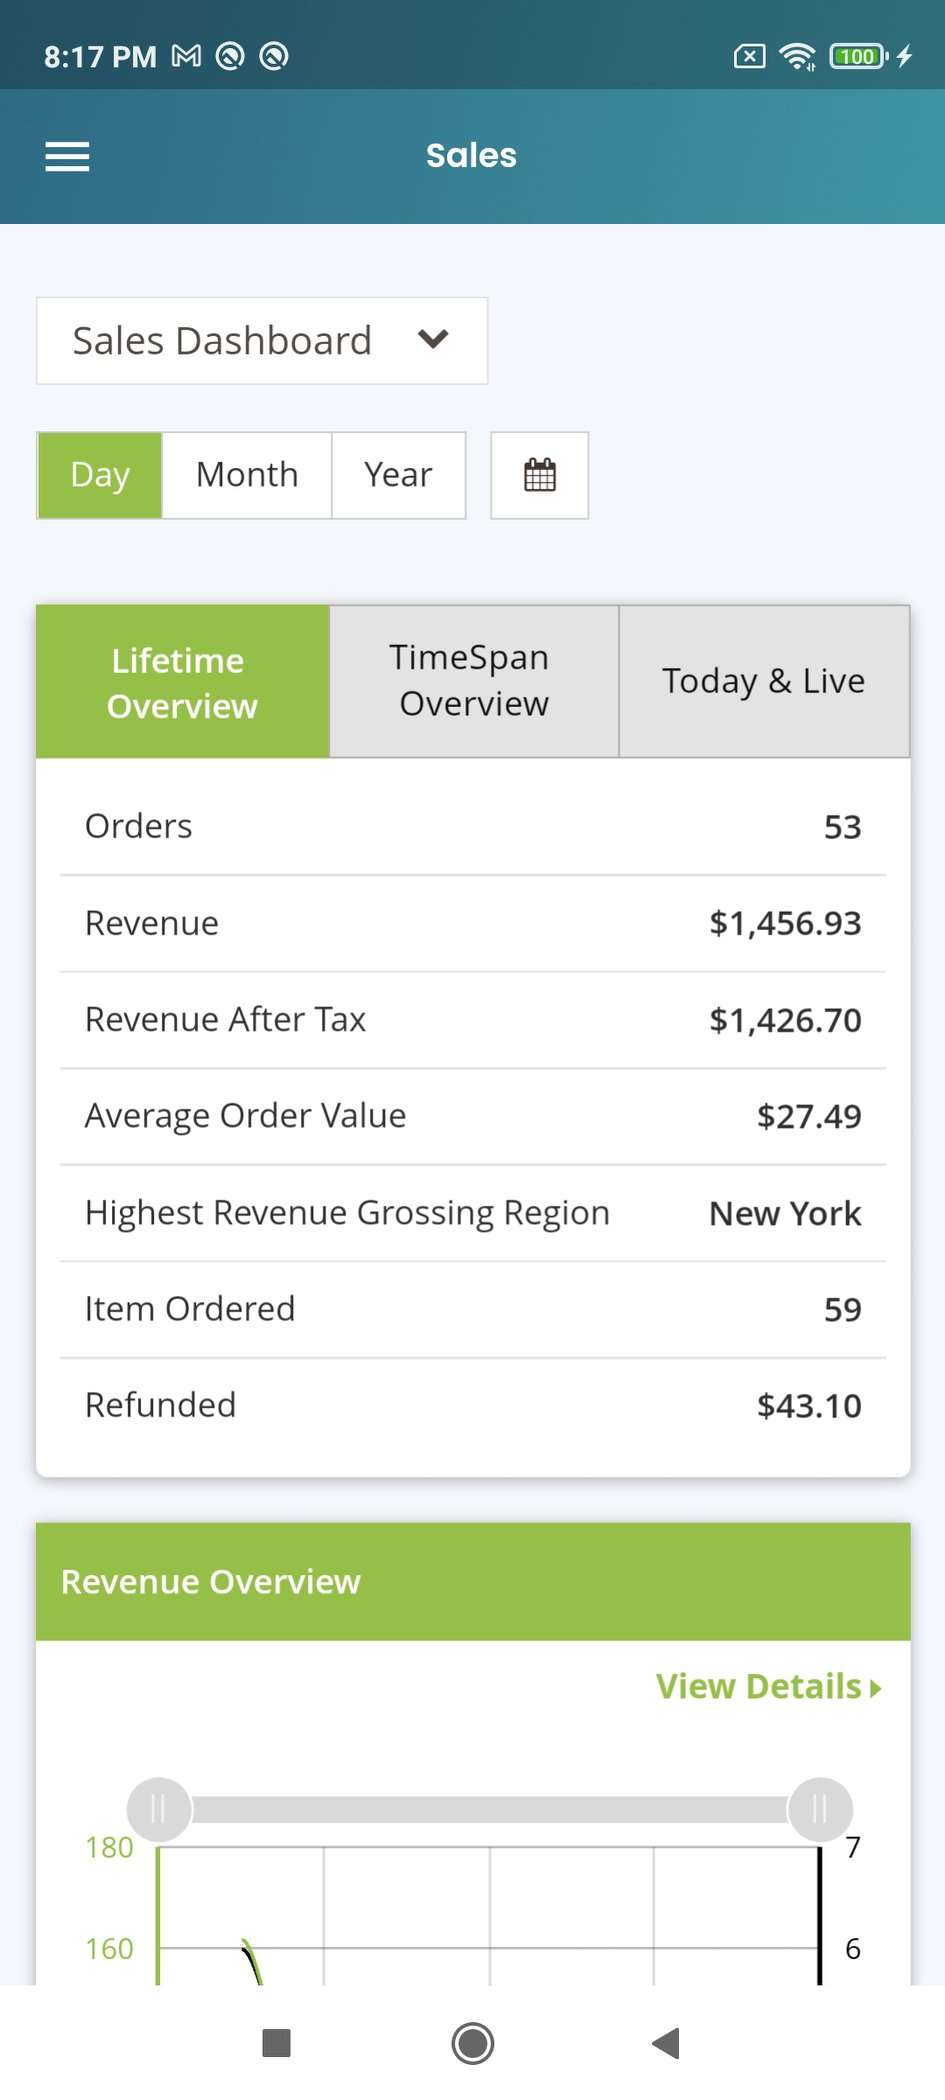The height and width of the screenshot is (2100, 945).
Task: Tap the battery indicator icon
Action: [858, 56]
